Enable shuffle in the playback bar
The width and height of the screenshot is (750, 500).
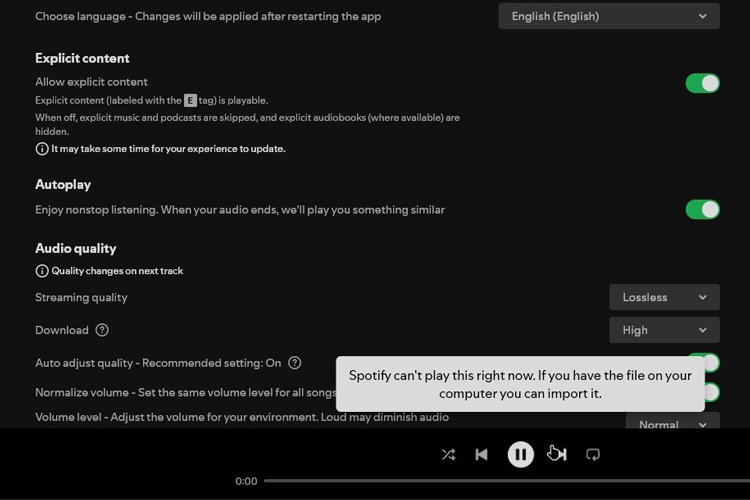coord(448,454)
